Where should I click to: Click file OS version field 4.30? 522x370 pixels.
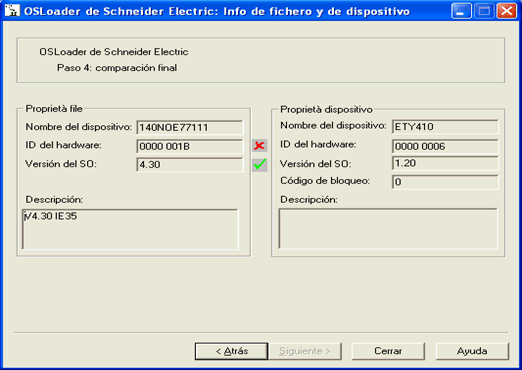190,164
